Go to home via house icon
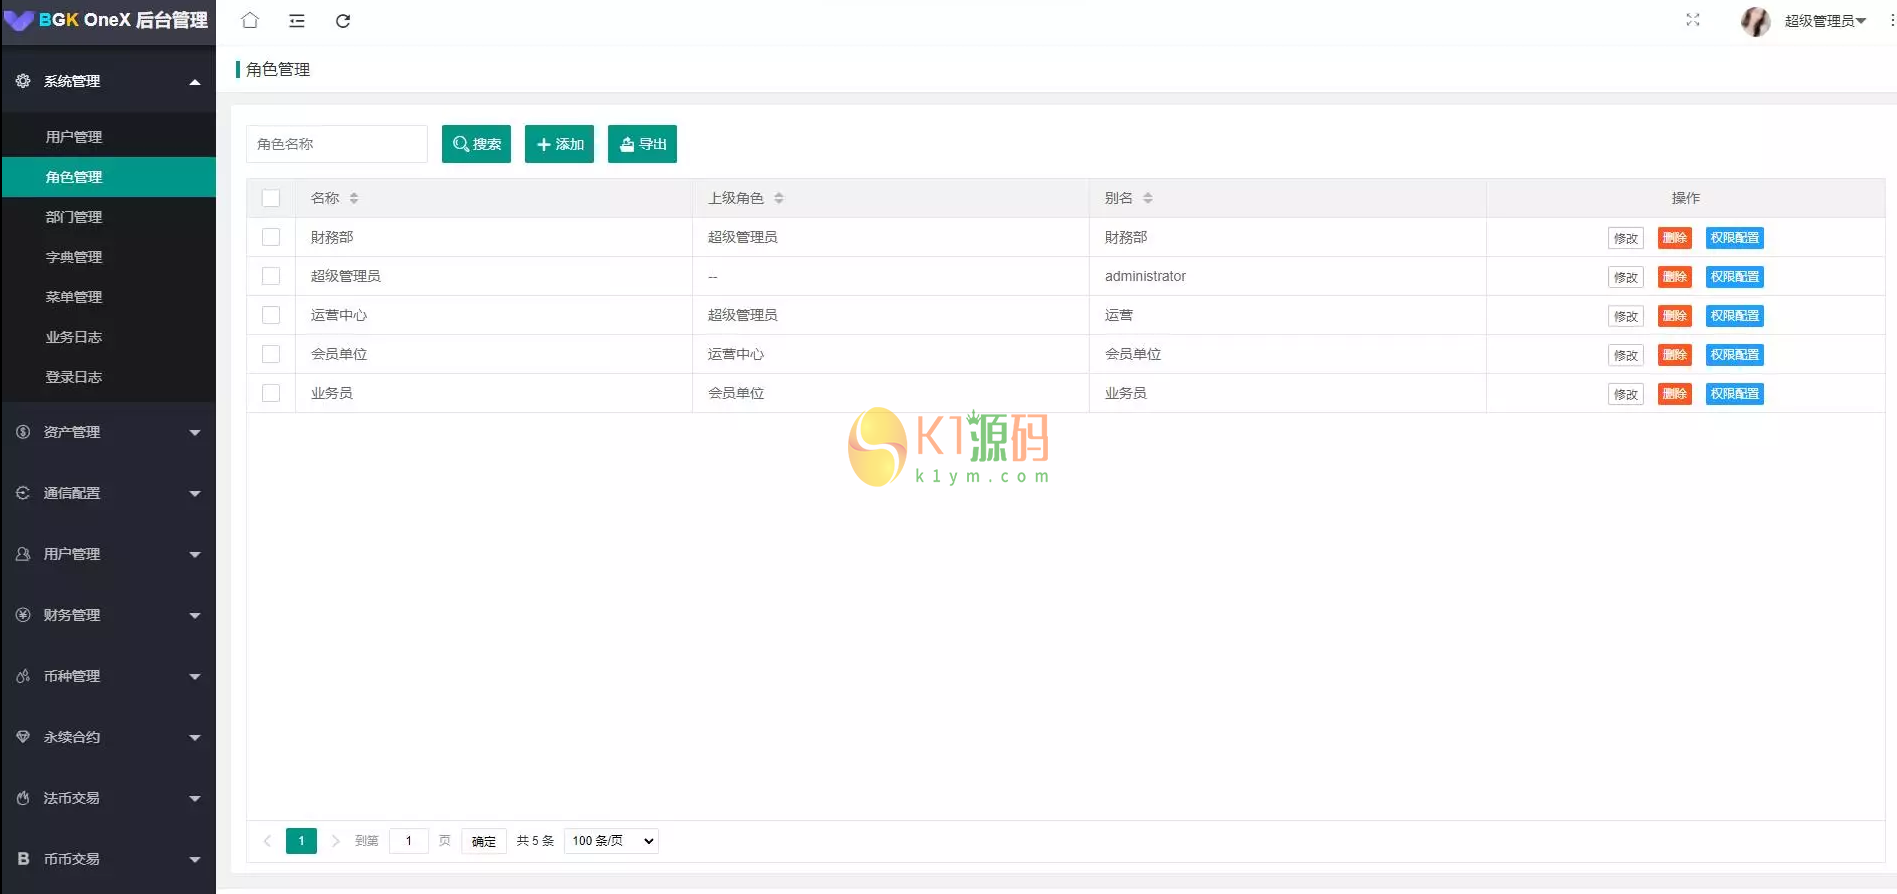The width and height of the screenshot is (1897, 894). pos(250,20)
